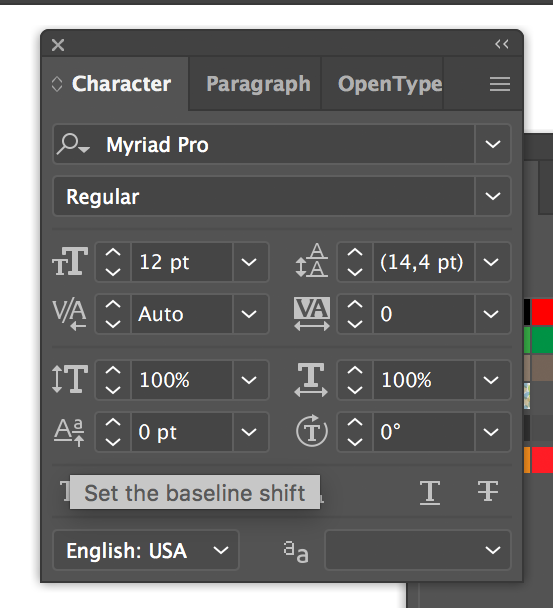Decrease leading with down stepper
The width and height of the screenshot is (553, 608).
click(x=355, y=271)
